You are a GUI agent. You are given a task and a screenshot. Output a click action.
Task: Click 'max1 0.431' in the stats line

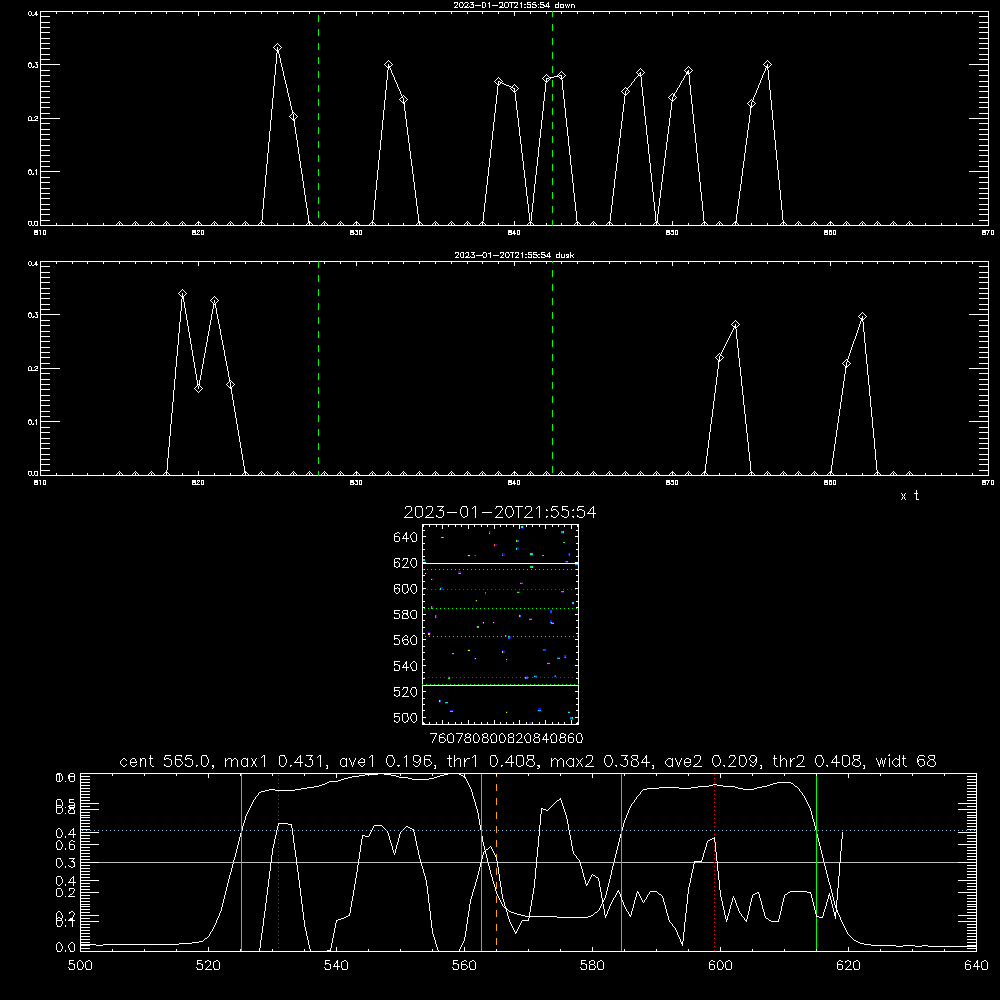pos(279,761)
